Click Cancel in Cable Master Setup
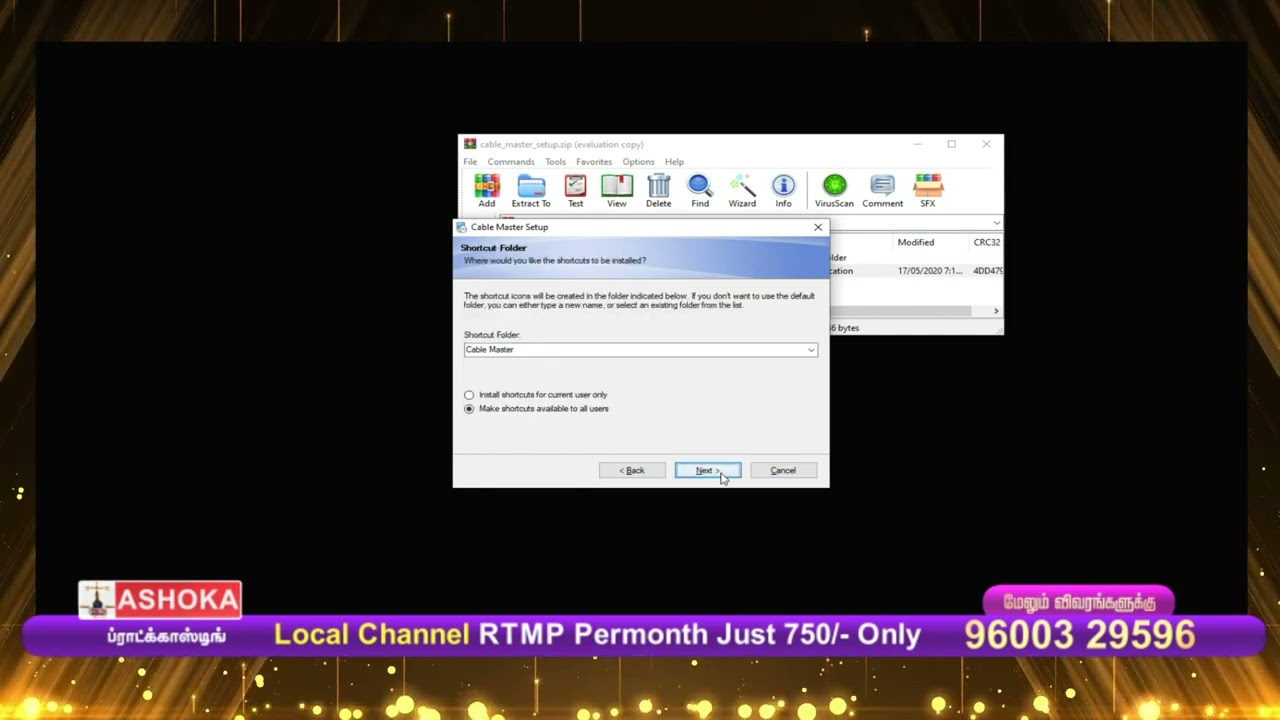This screenshot has height=720, width=1280. (783, 470)
